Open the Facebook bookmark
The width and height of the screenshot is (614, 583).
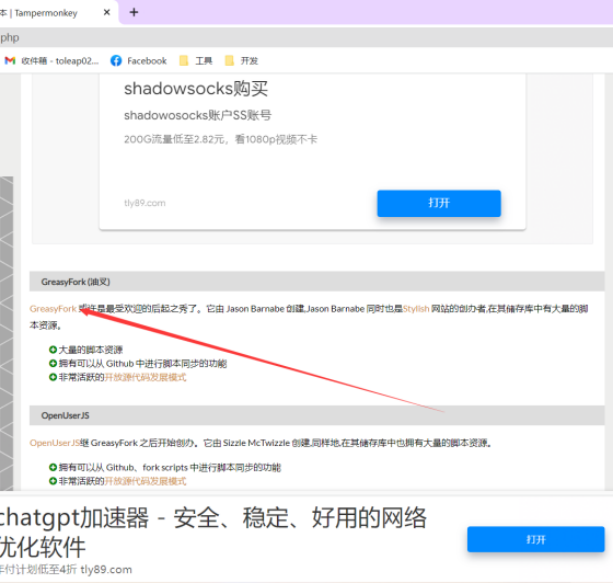pyautogui.click(x=139, y=61)
